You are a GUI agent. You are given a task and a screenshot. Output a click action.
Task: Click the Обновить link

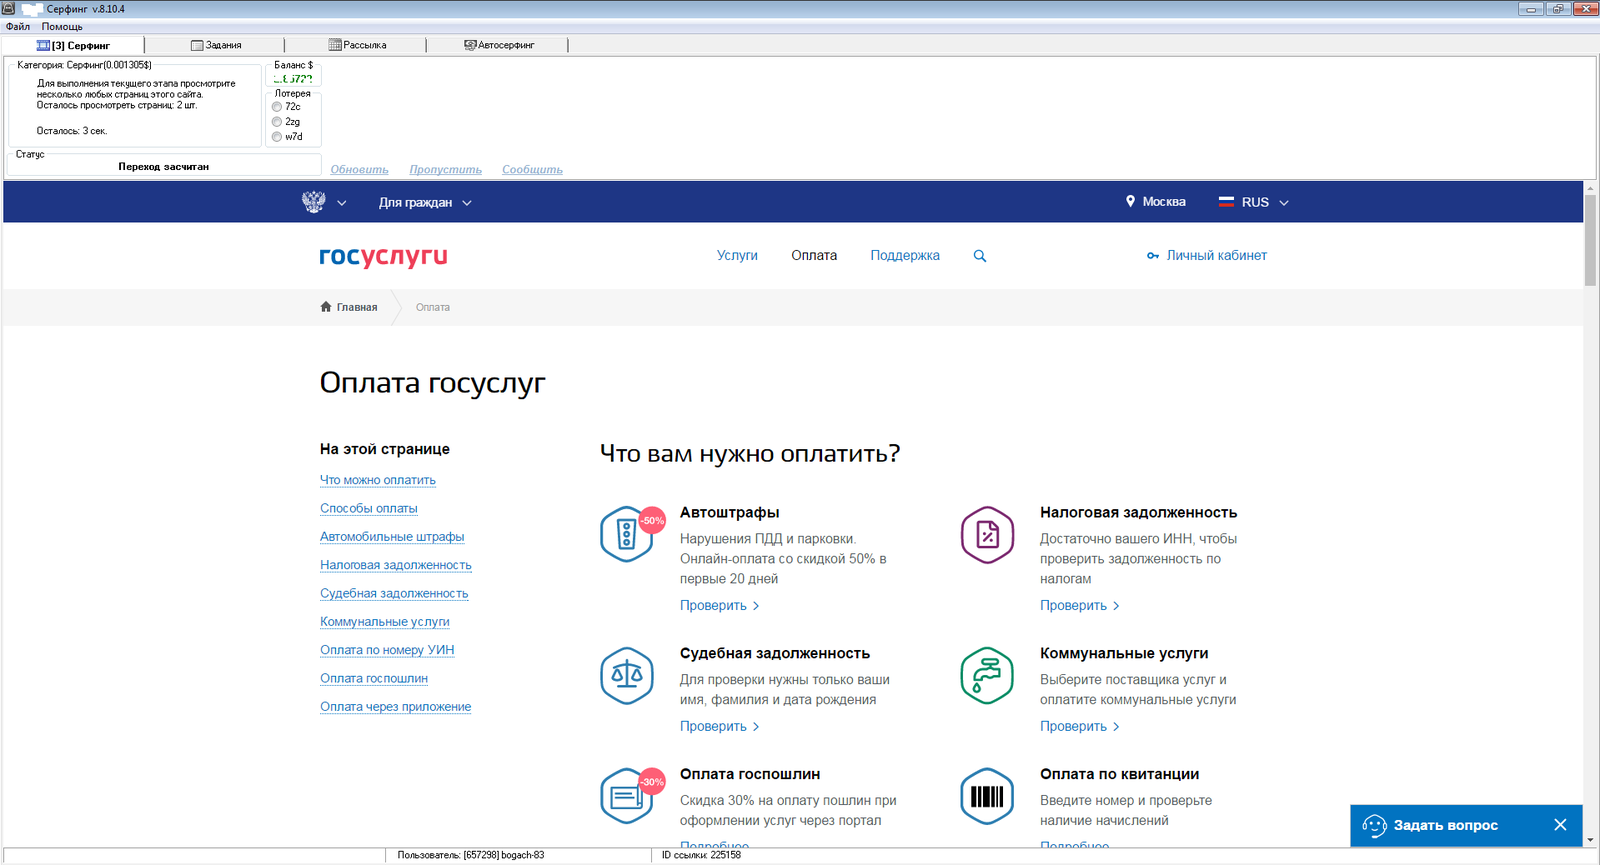click(x=359, y=170)
